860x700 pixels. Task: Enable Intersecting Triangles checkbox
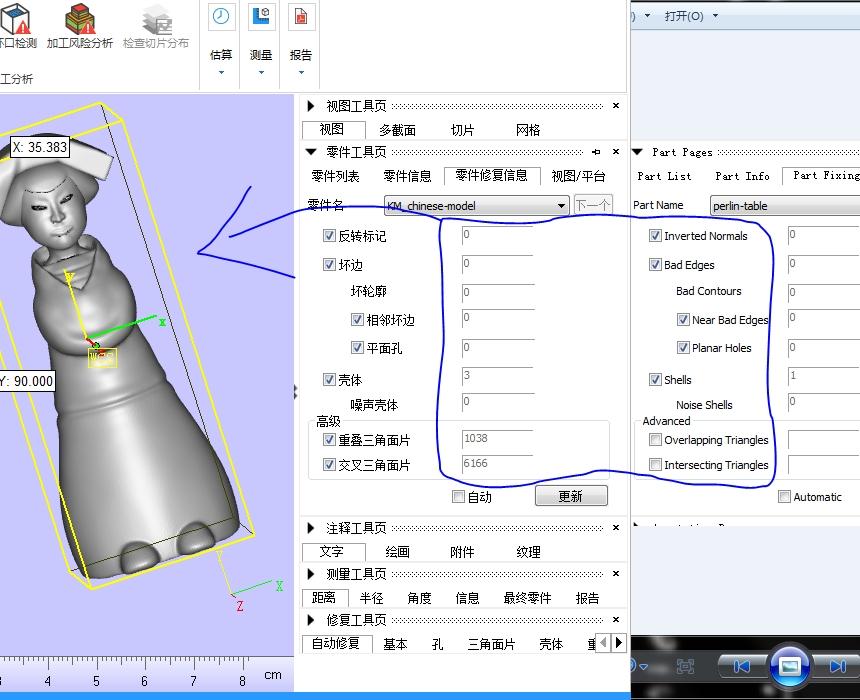655,465
